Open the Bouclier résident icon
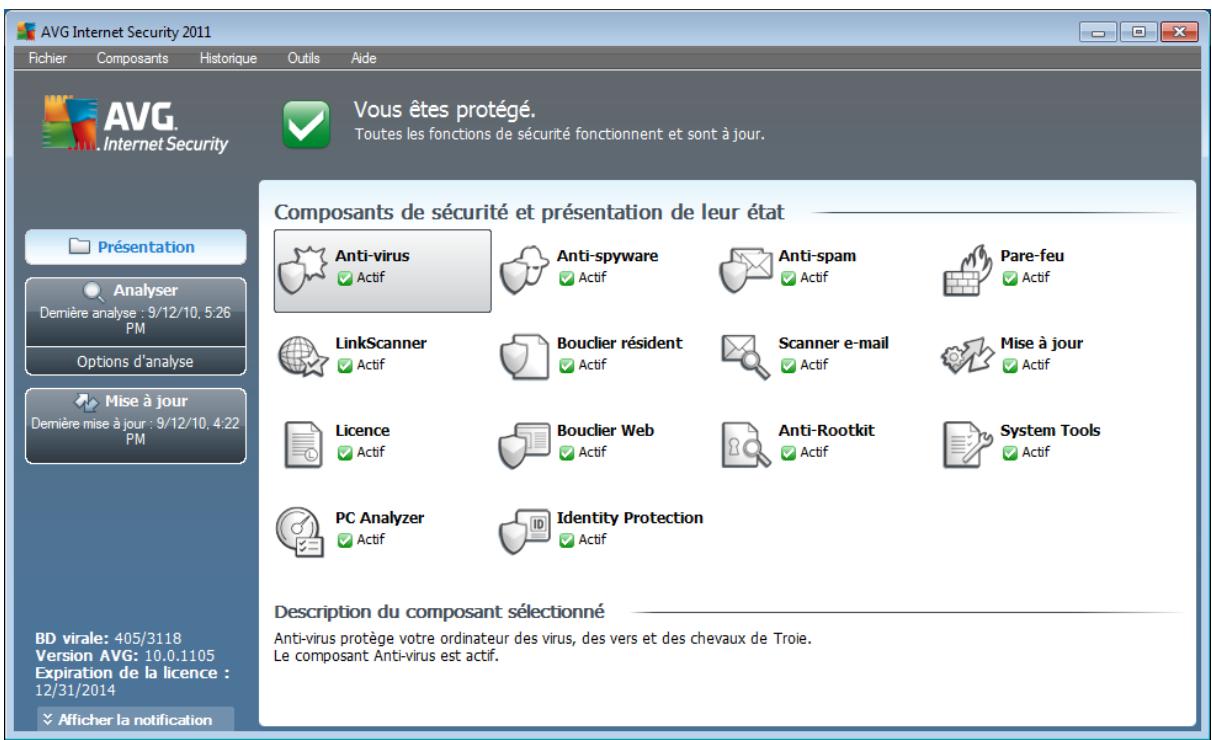 coord(526,357)
